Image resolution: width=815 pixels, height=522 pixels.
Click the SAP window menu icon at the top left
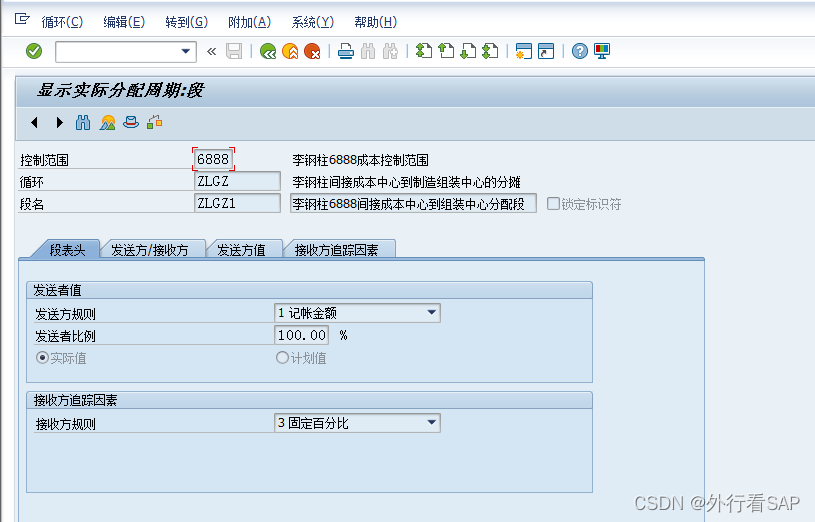(x=22, y=19)
